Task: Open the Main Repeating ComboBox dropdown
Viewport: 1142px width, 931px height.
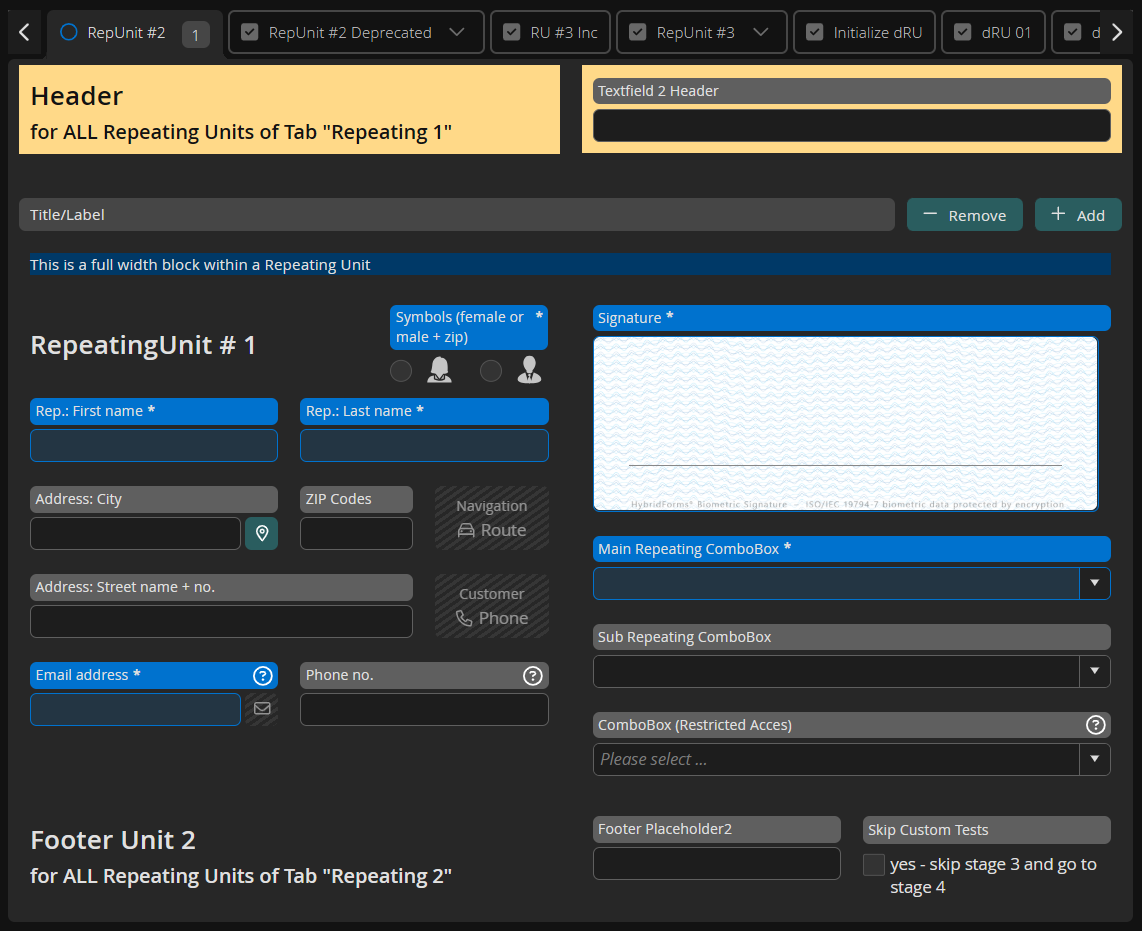Action: point(1095,583)
